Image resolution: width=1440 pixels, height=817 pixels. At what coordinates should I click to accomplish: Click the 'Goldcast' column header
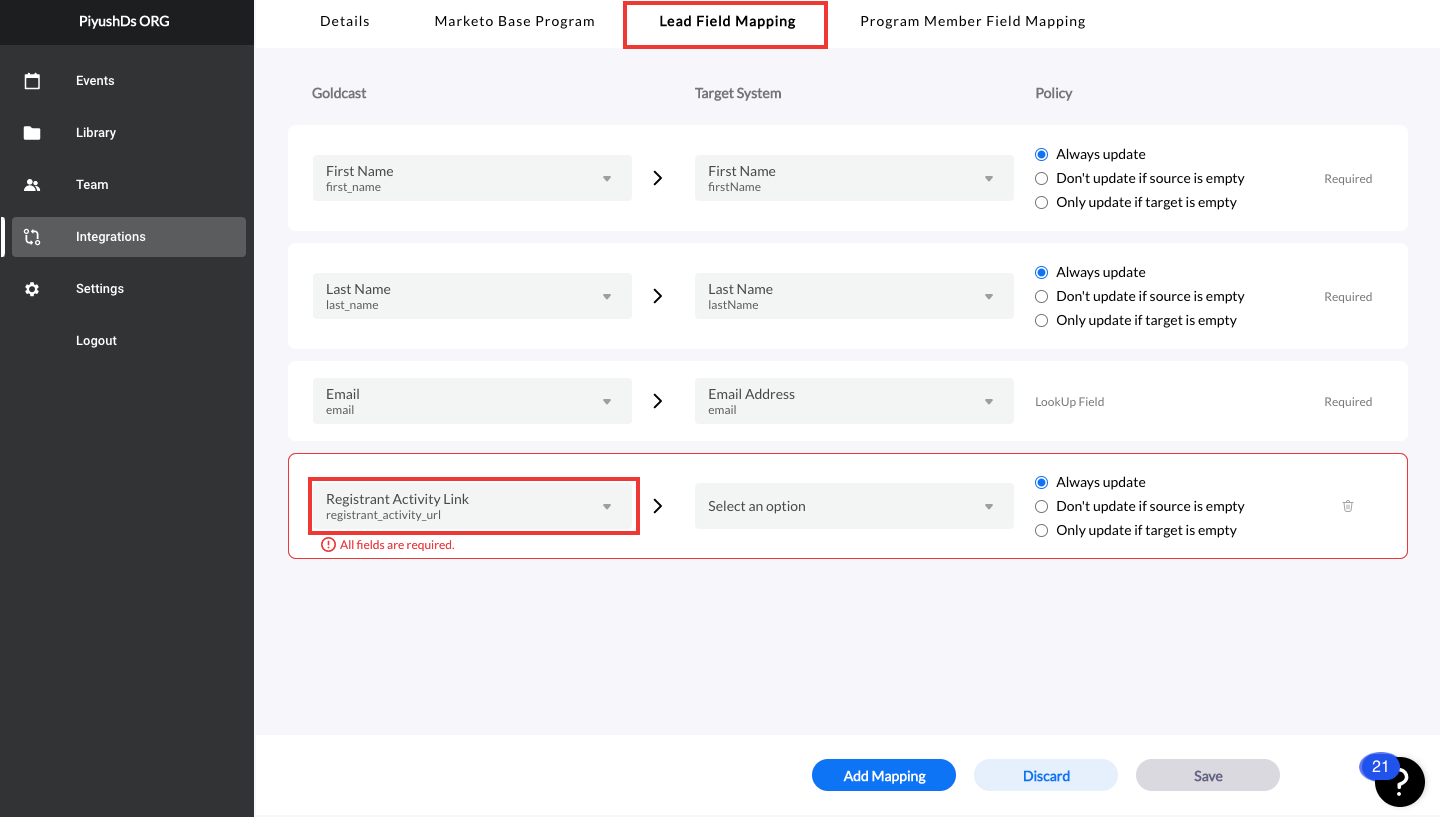click(339, 93)
